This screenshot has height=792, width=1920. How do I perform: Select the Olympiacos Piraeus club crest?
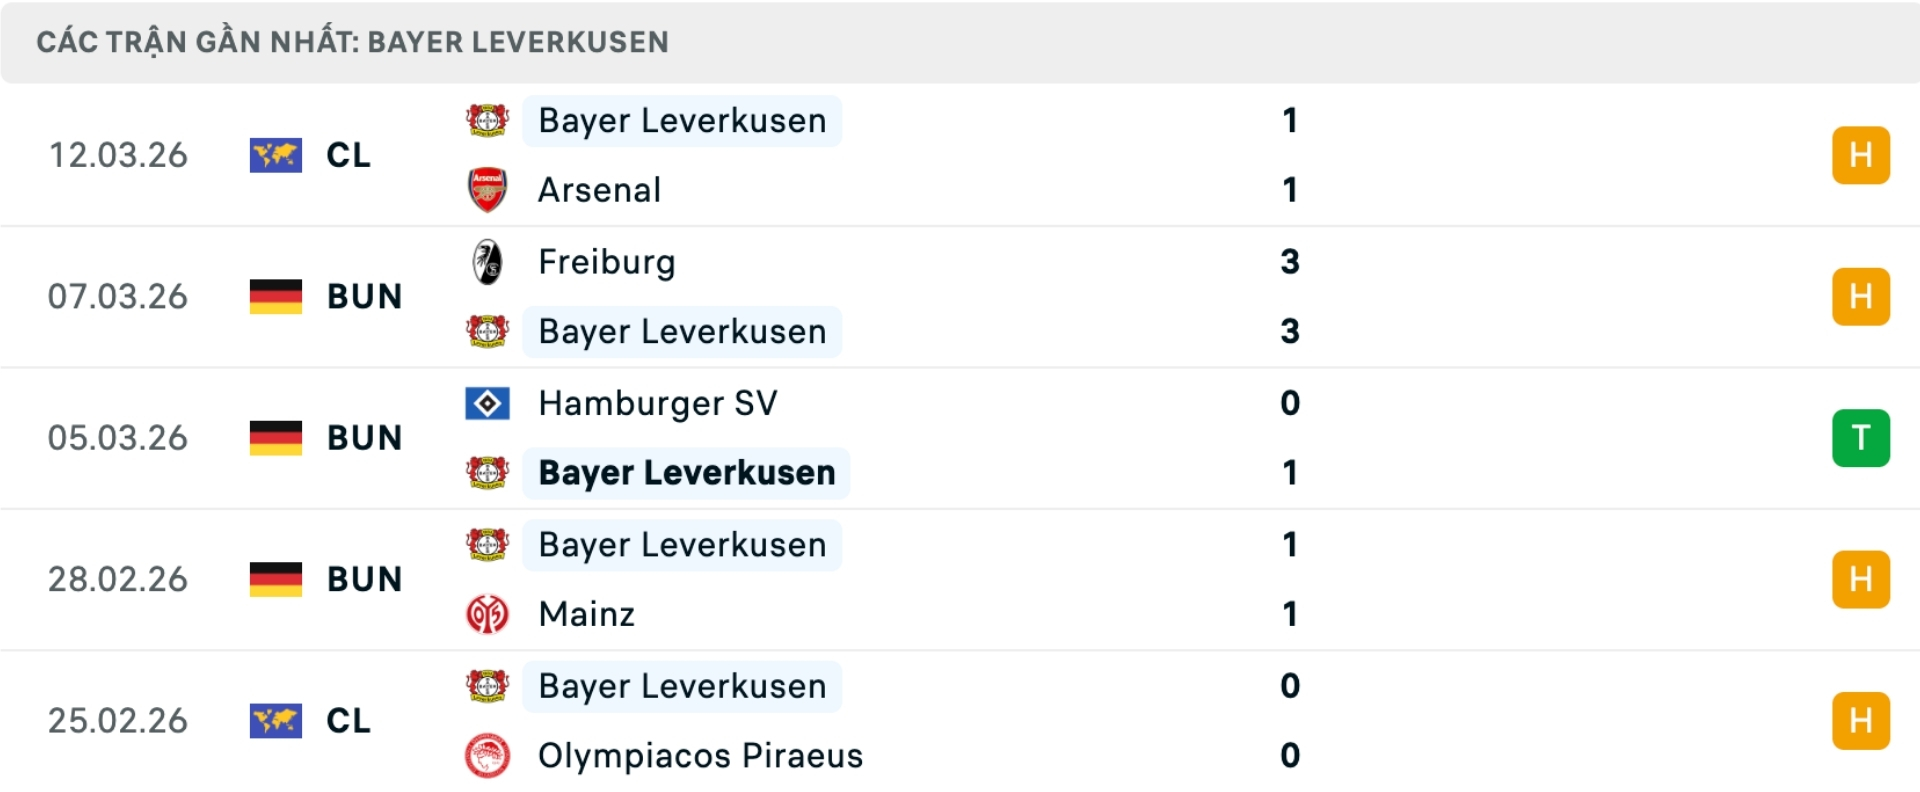487,757
